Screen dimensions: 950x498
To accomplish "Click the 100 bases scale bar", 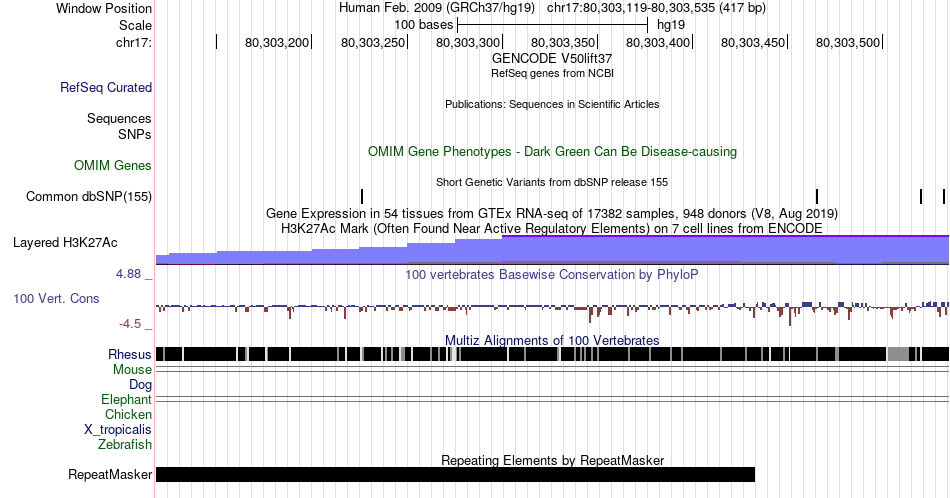I will tap(553, 25).
